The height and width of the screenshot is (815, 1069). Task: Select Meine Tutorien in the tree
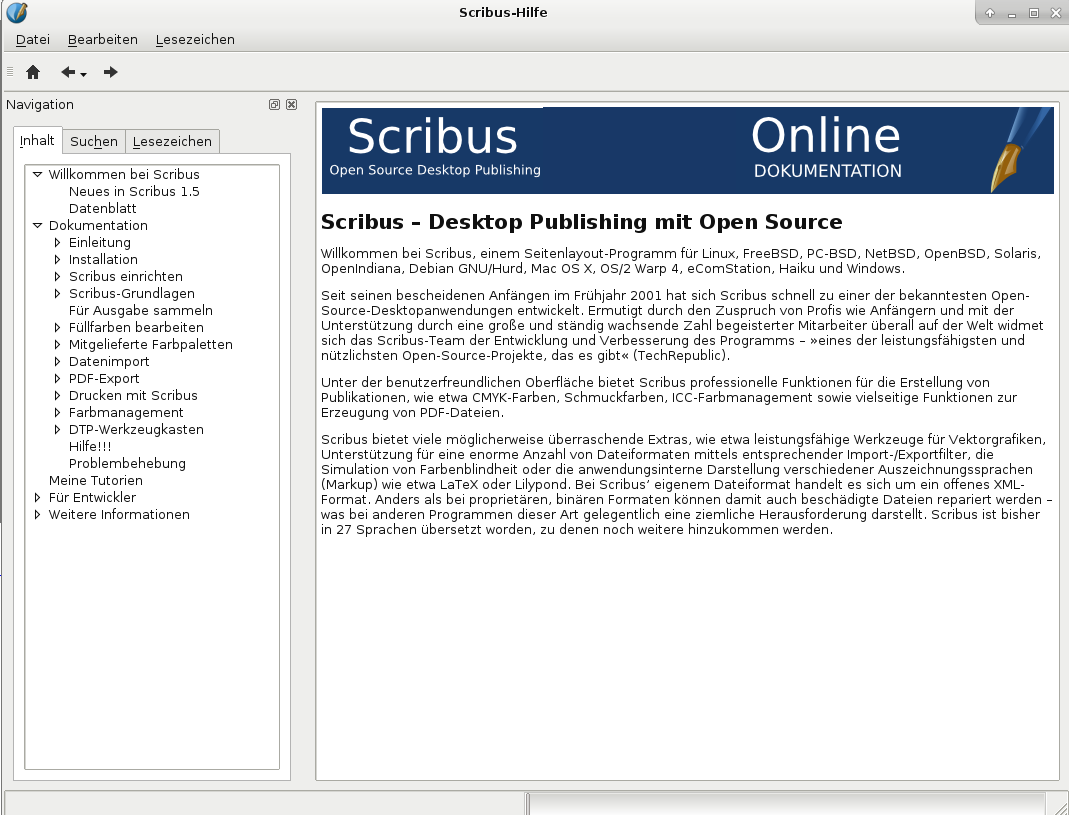tap(95, 480)
